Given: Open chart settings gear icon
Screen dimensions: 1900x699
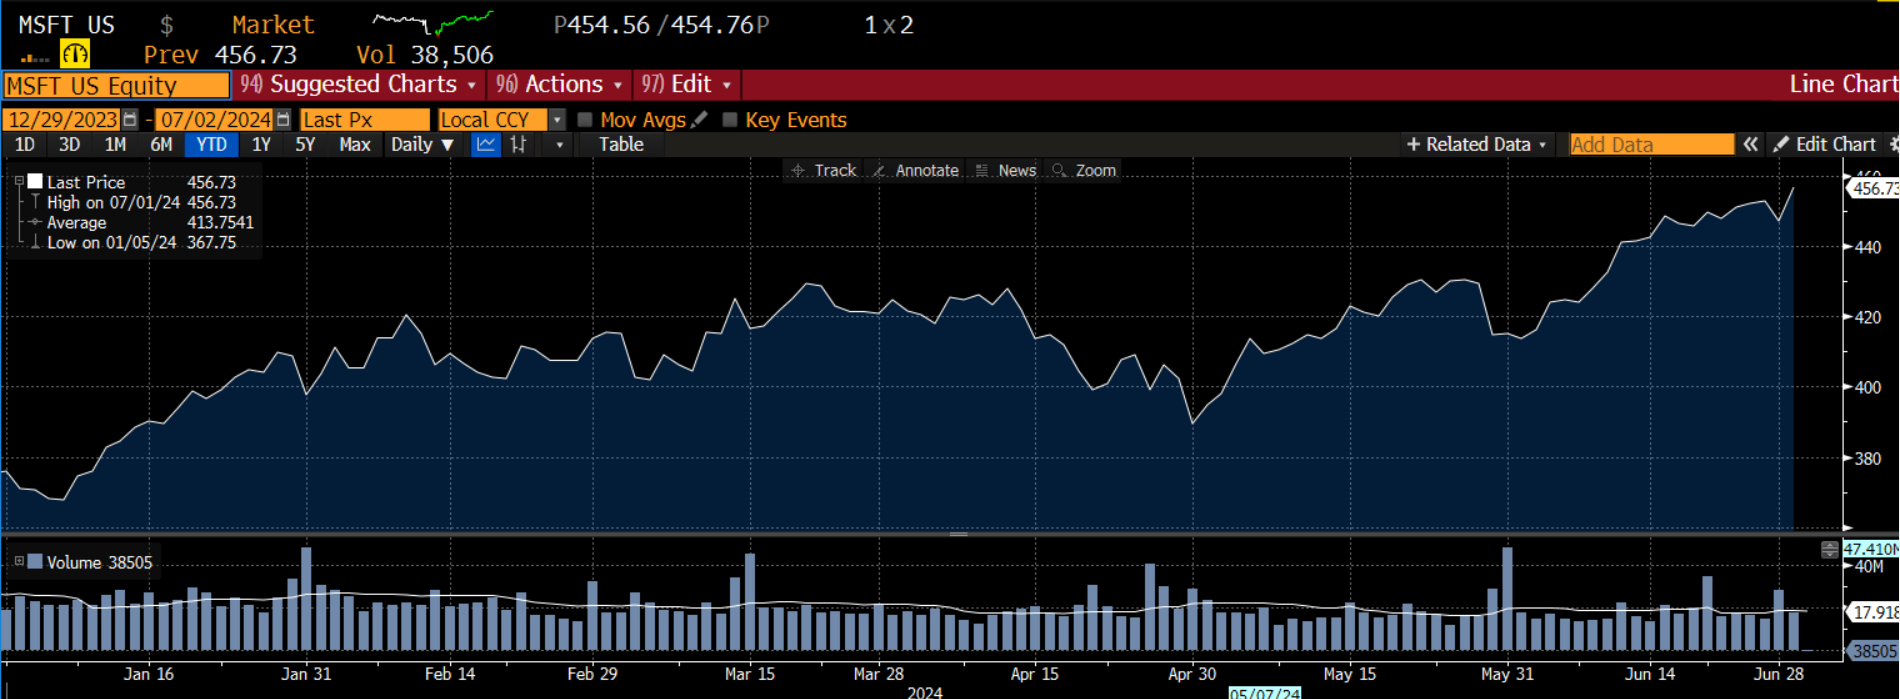Looking at the screenshot, I should (1893, 145).
